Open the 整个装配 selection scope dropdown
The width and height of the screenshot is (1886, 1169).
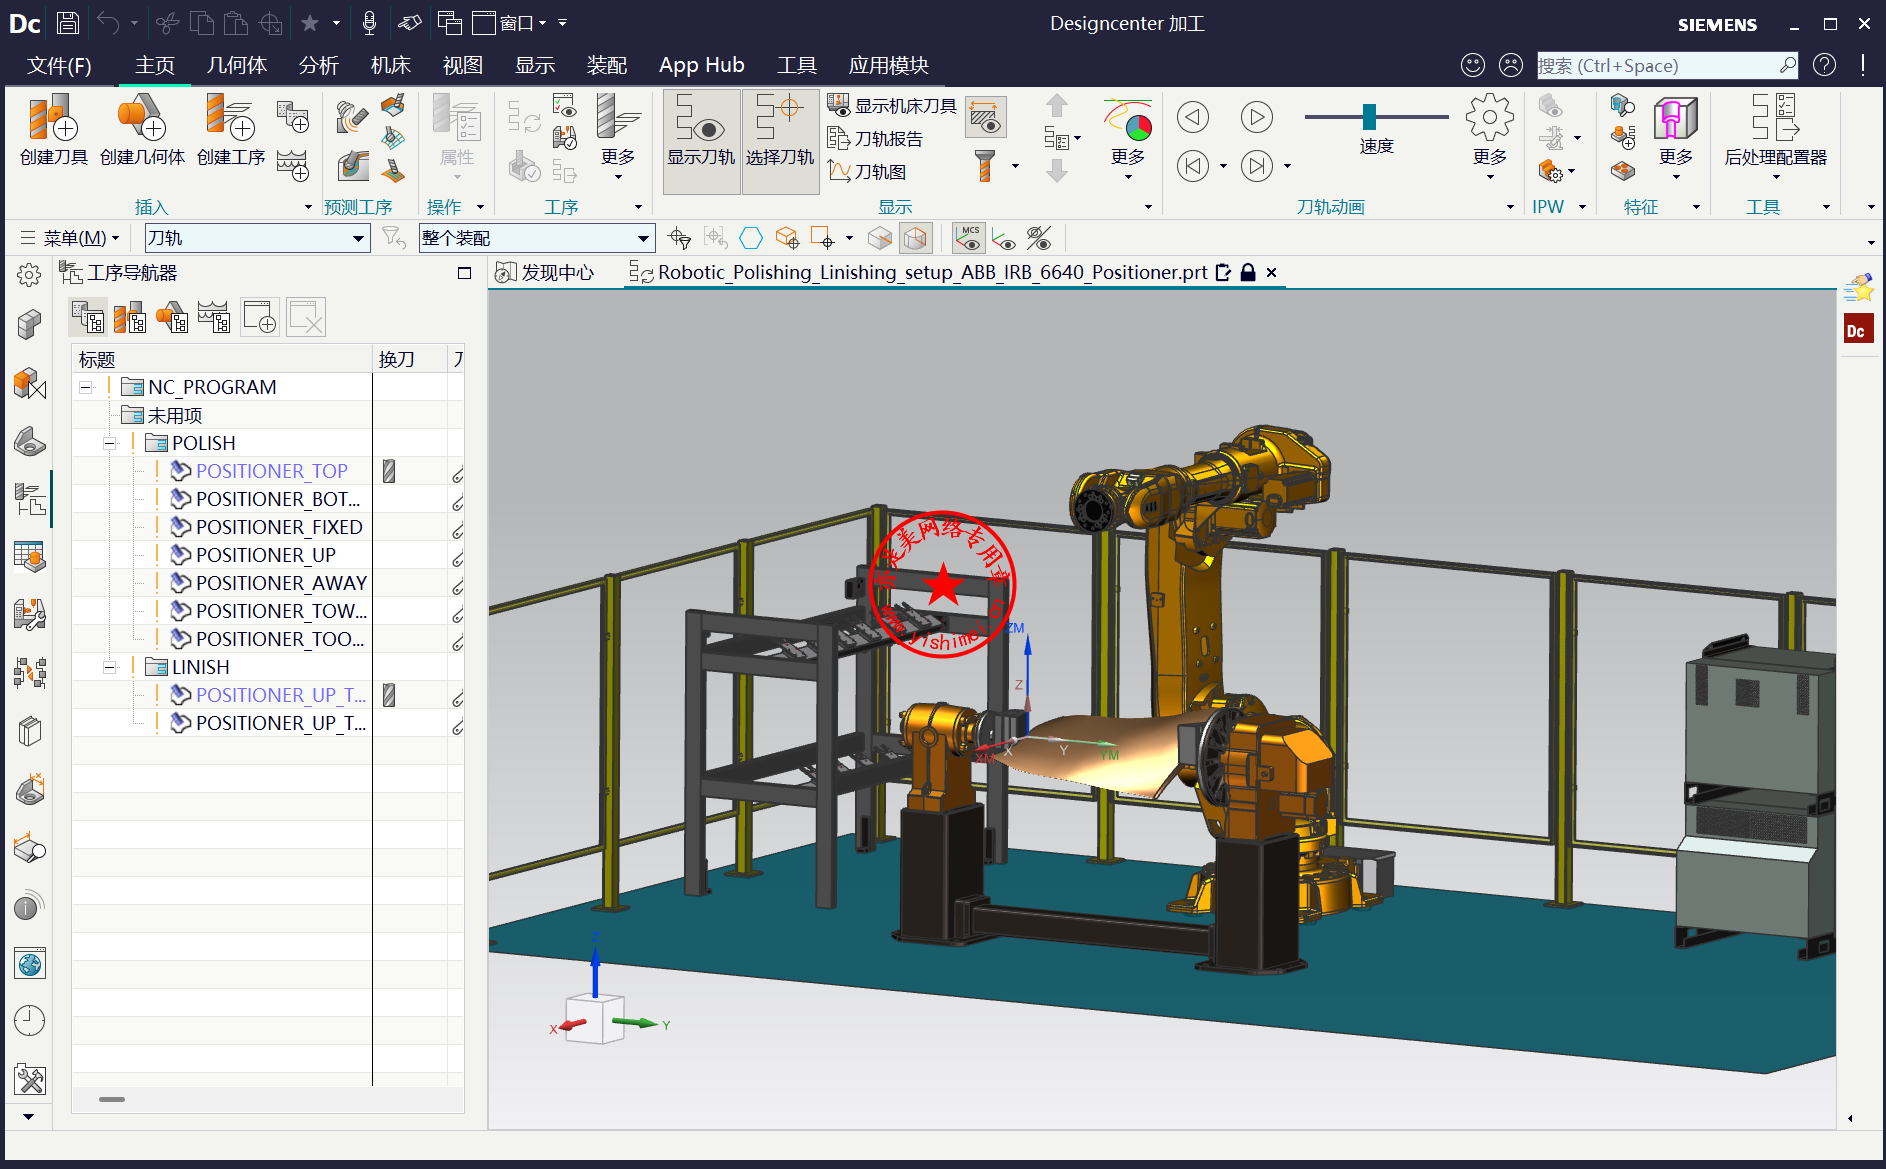(643, 238)
